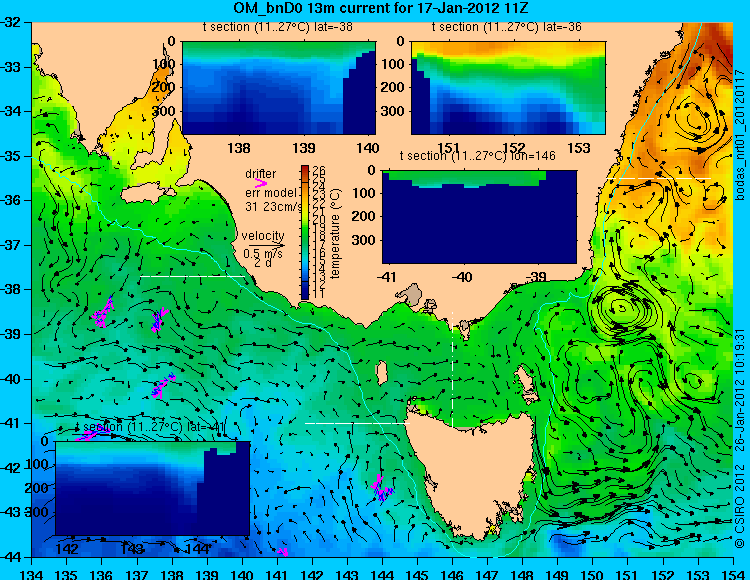Screen dimensions: 750x580
Task: Click the "-32" latitude axis label
Action: pyautogui.click(x=10, y=22)
